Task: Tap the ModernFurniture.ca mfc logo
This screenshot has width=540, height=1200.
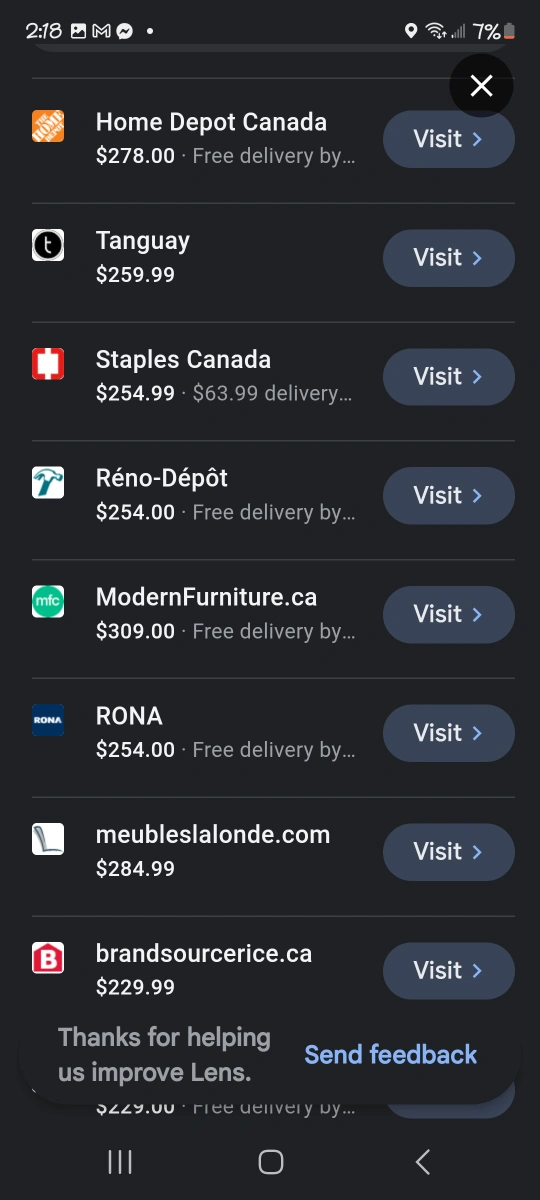Action: coord(48,602)
